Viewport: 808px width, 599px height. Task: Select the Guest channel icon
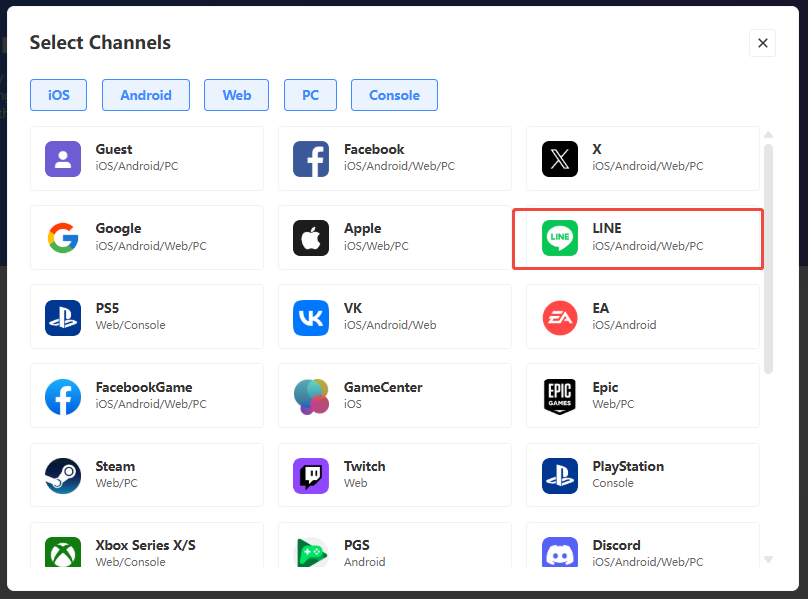pyautogui.click(x=63, y=159)
